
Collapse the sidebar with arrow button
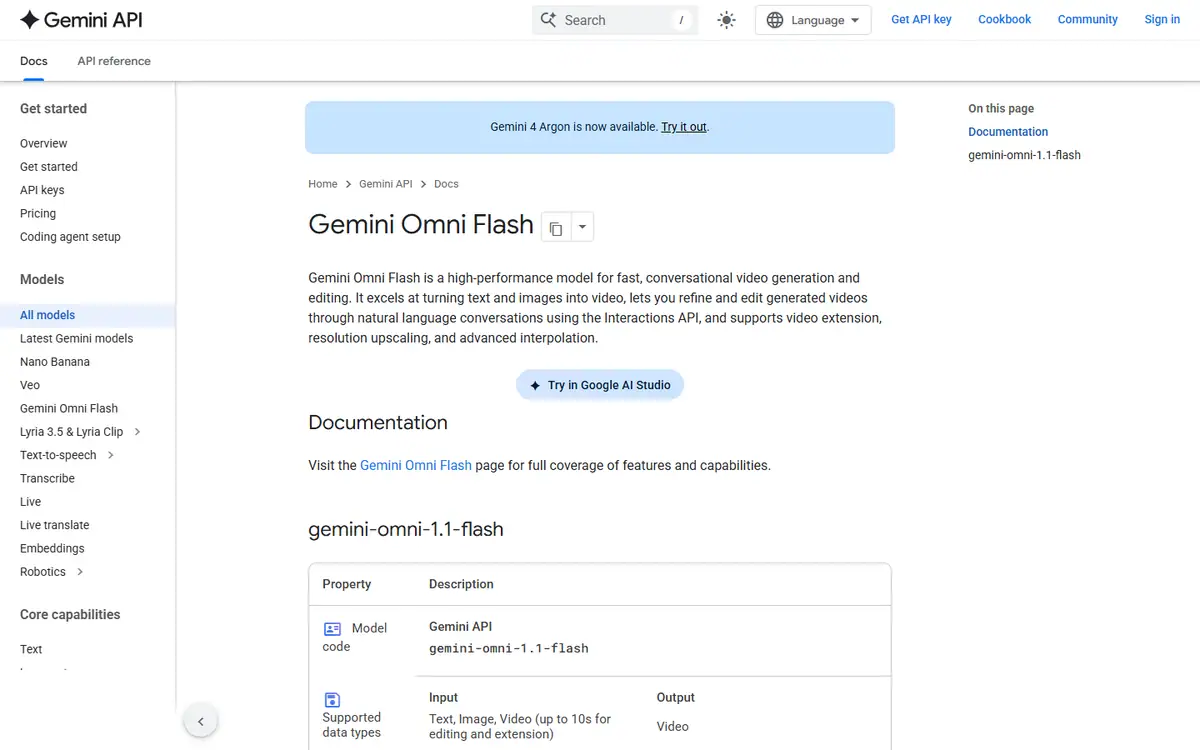pyautogui.click(x=200, y=721)
